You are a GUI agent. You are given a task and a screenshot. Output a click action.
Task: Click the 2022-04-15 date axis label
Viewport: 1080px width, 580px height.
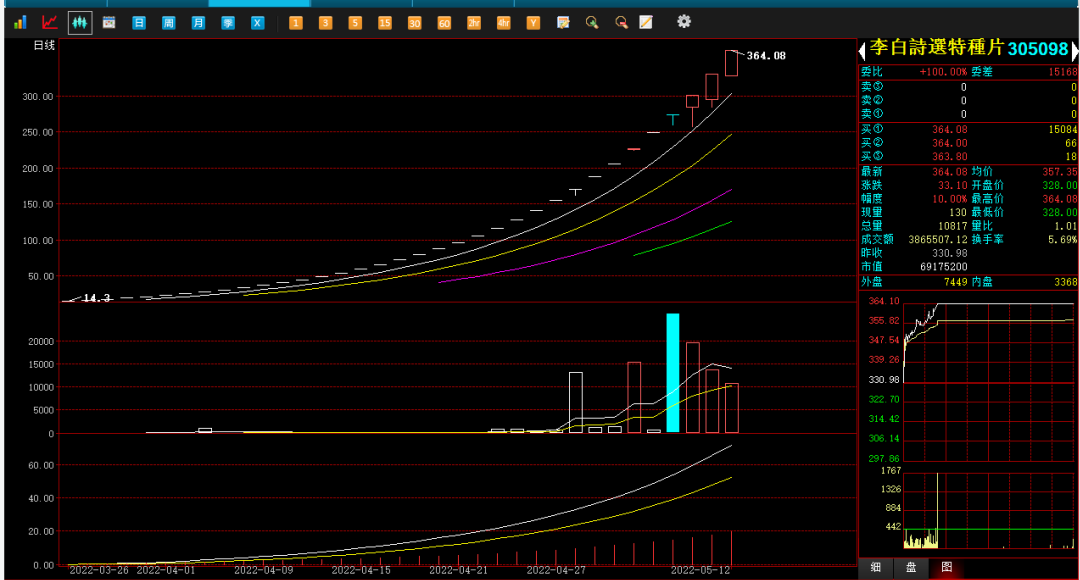361,570
